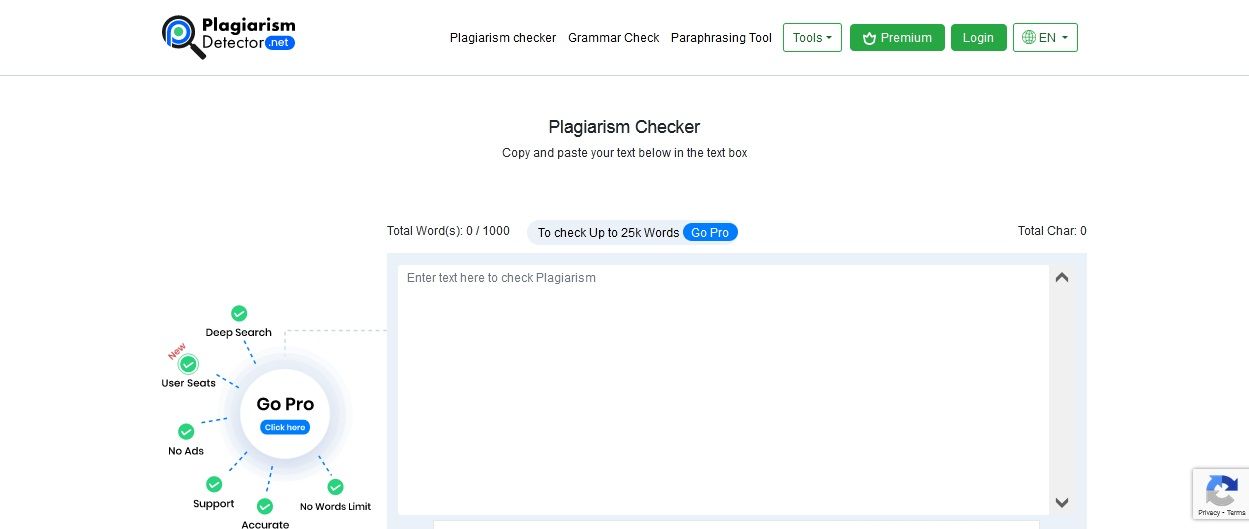Click the globe language icon
Screen dimensions: 1249x529
pos(1028,38)
